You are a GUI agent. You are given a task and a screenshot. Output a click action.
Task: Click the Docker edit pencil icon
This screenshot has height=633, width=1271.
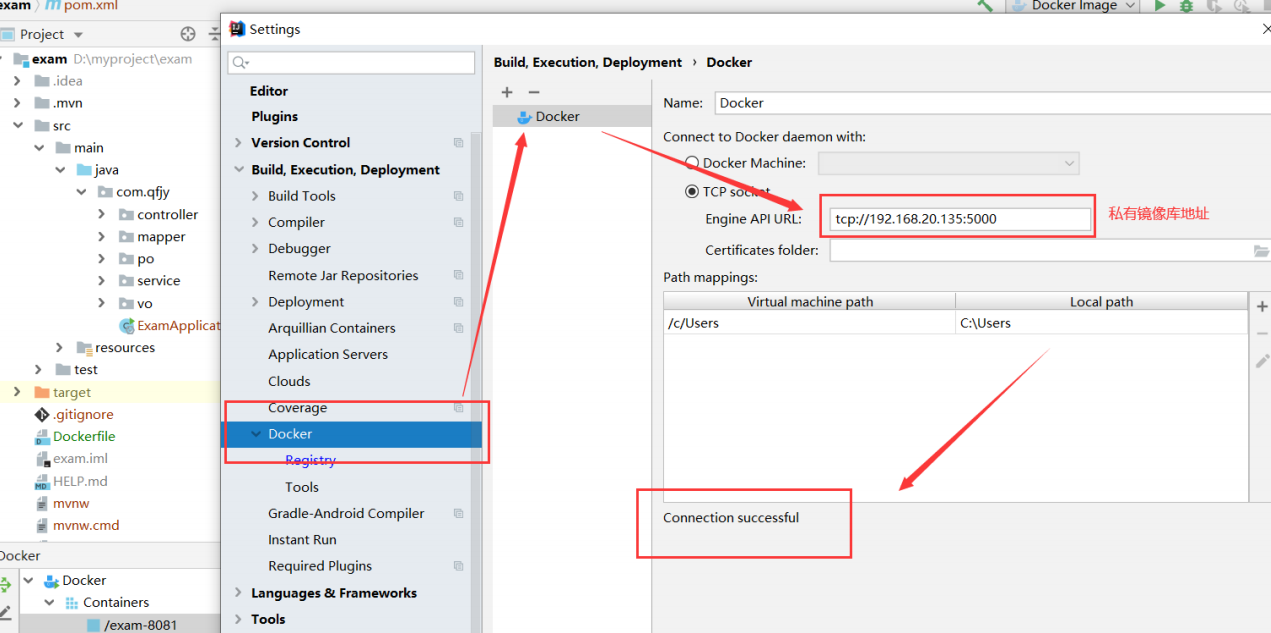(5, 612)
